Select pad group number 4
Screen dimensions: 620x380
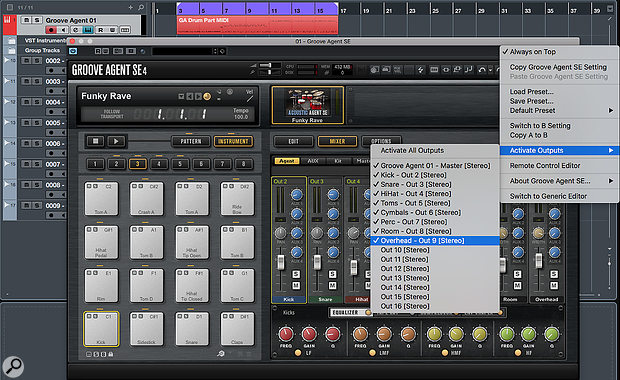click(159, 164)
